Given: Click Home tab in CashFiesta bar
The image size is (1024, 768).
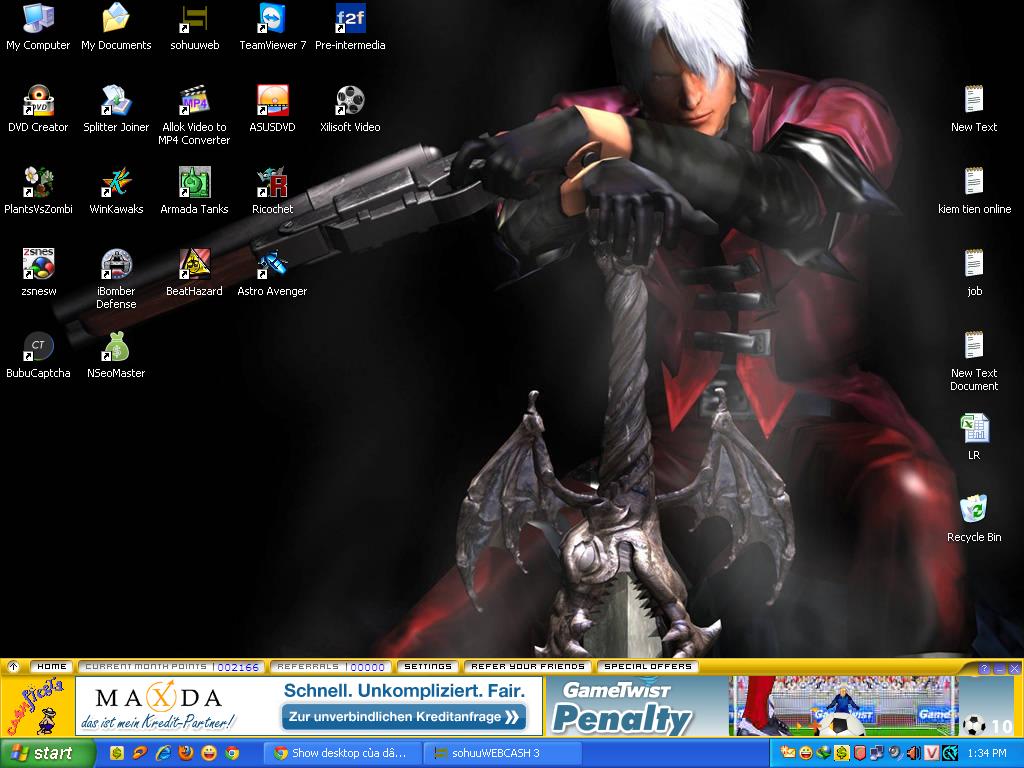Looking at the screenshot, I should point(52,667).
